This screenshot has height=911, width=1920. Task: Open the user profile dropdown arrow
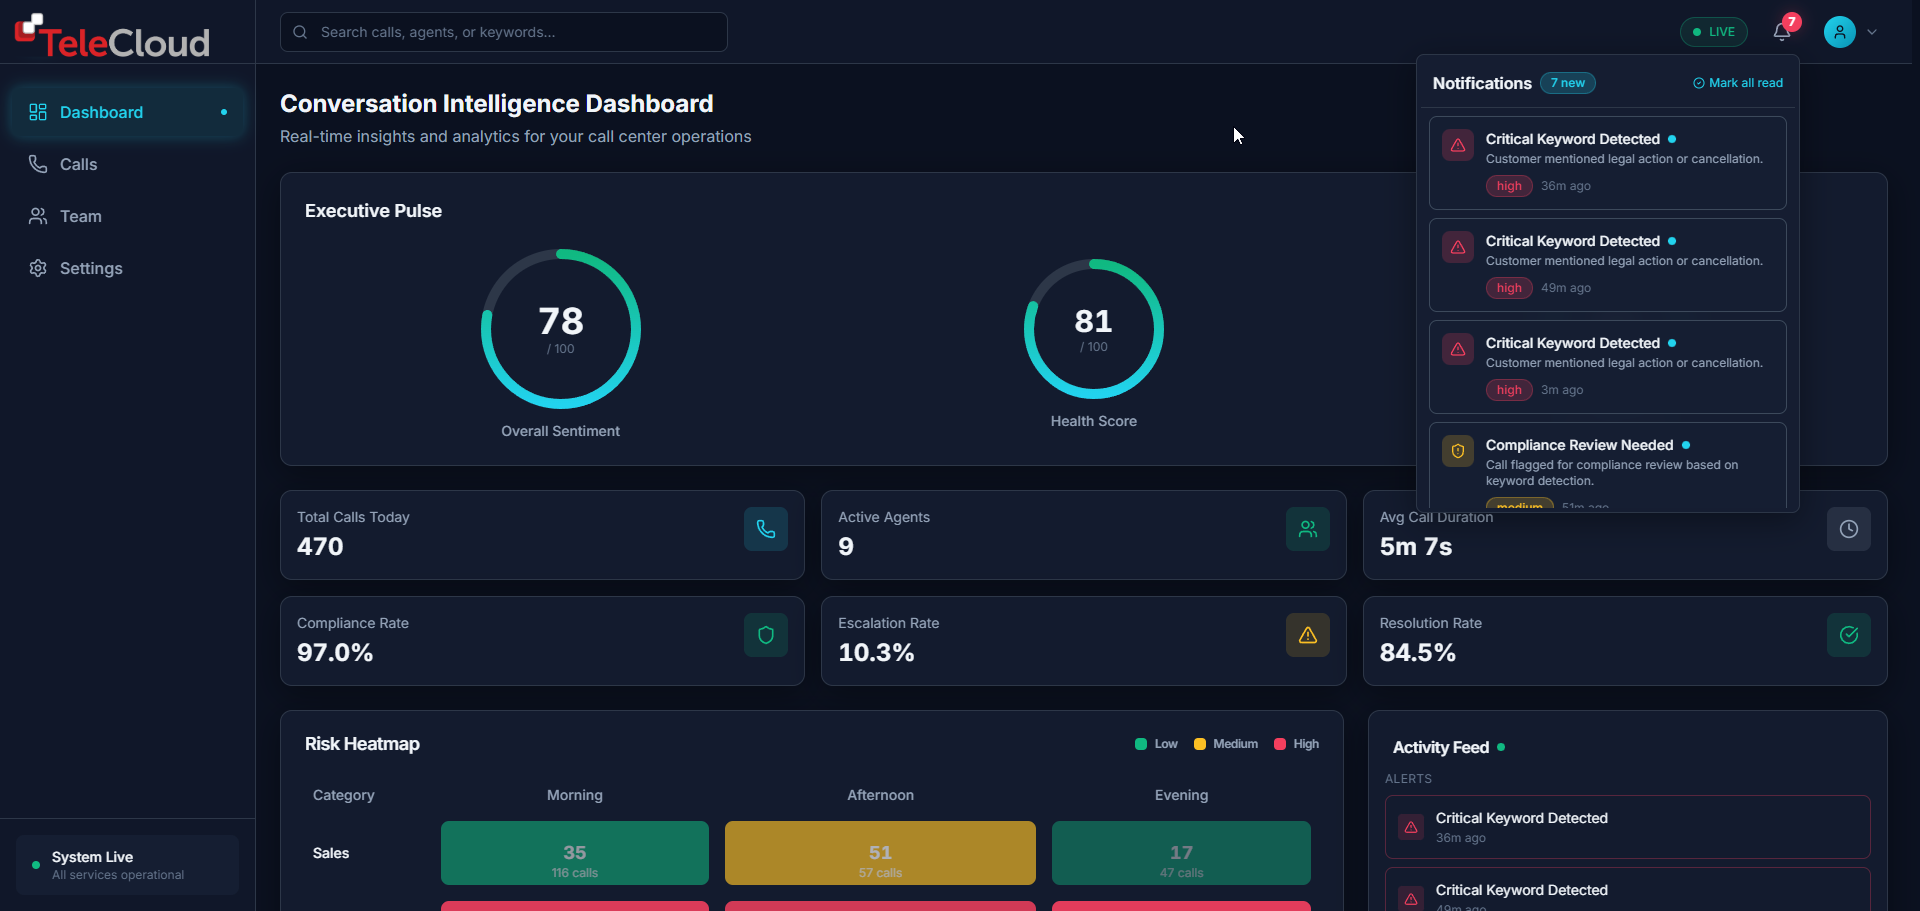click(x=1872, y=32)
